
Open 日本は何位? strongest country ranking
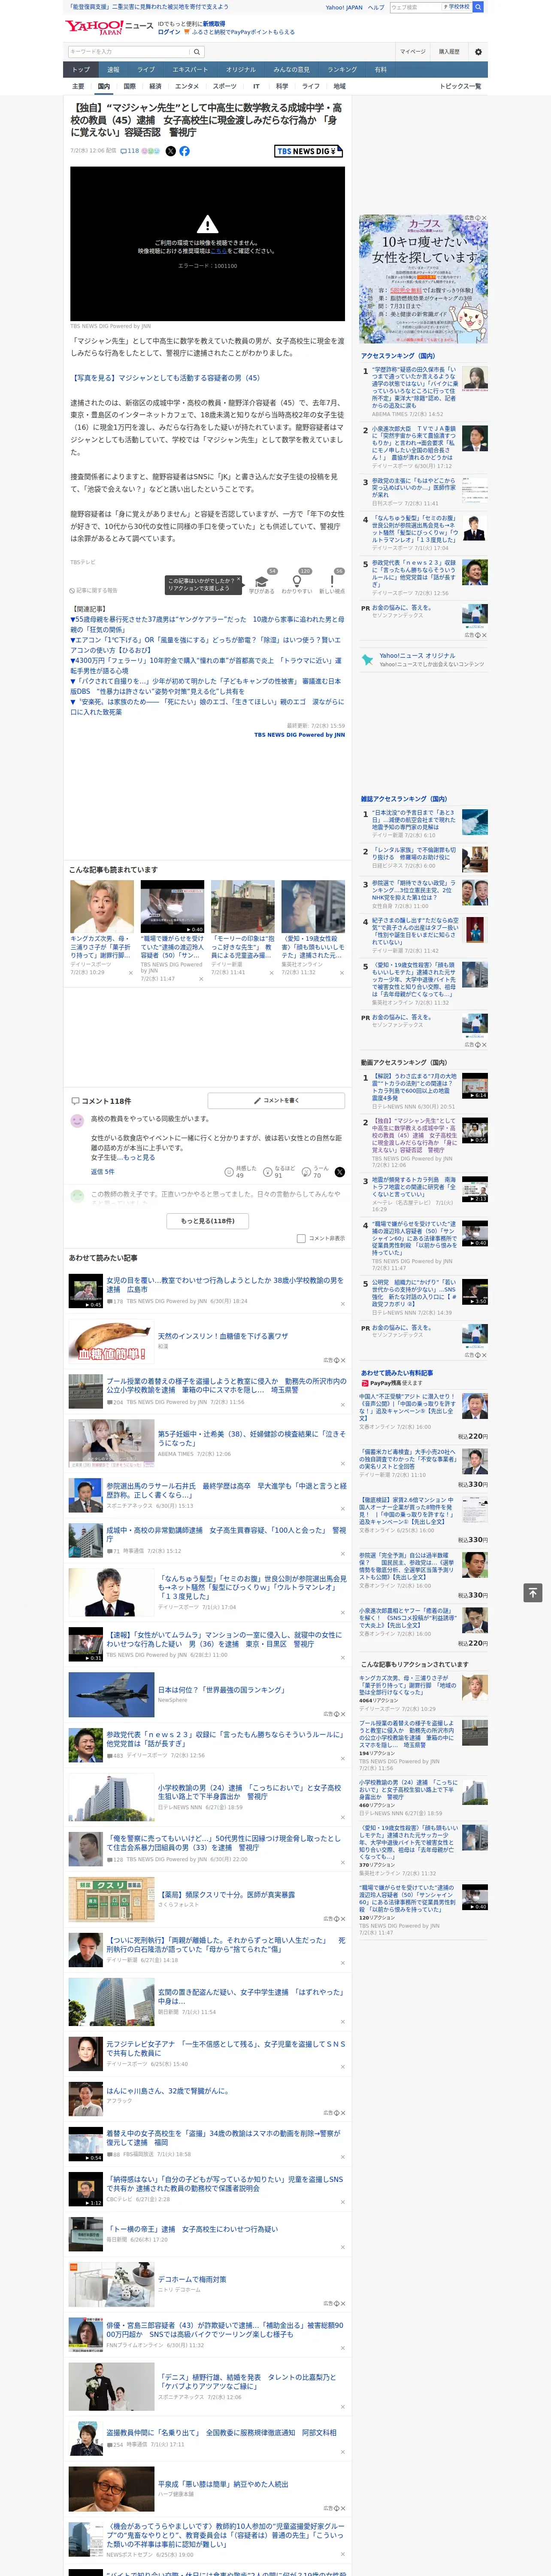coord(221,1689)
